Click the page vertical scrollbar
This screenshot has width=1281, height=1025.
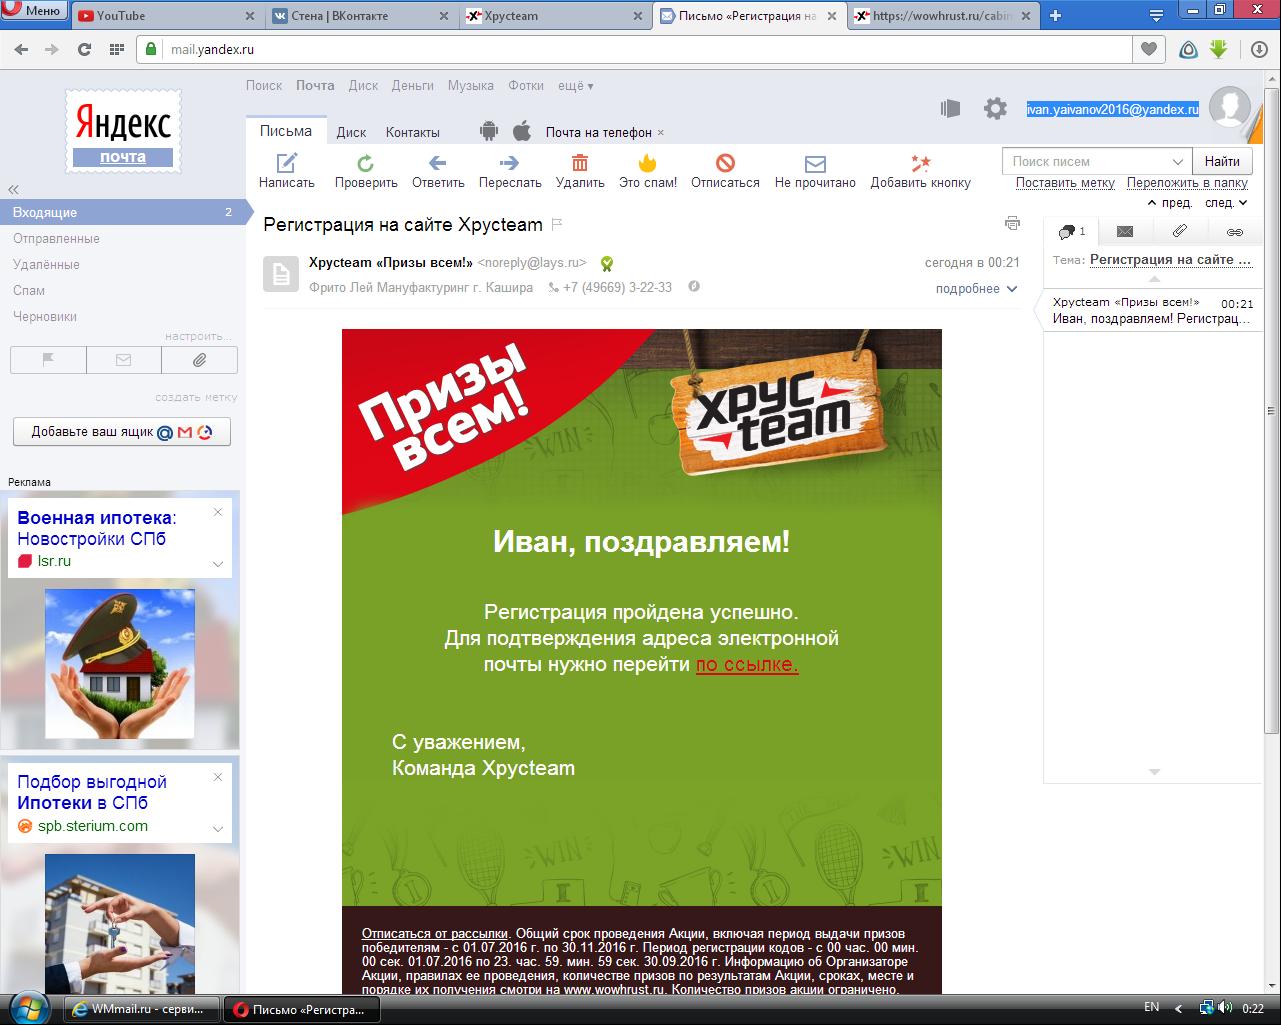[x=1272, y=410]
